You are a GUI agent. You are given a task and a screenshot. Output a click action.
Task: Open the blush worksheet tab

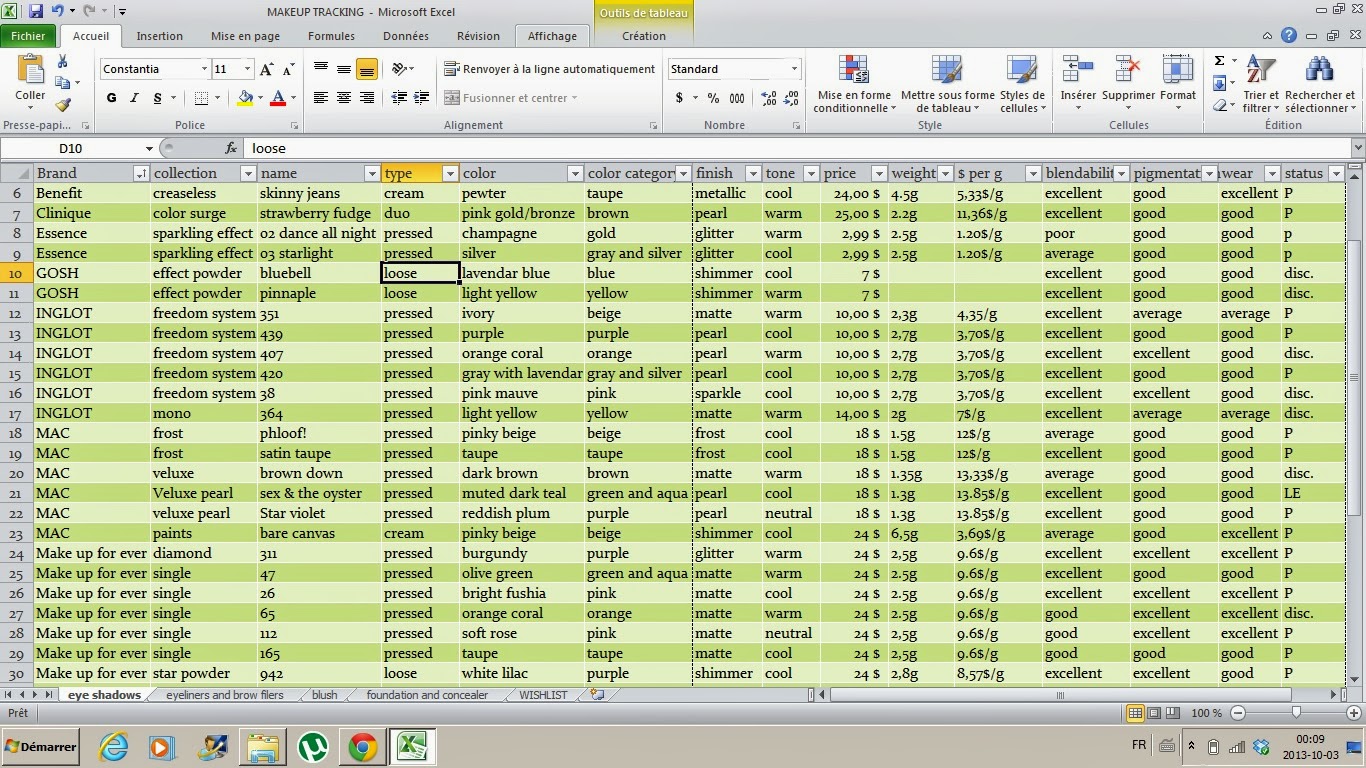[324, 695]
